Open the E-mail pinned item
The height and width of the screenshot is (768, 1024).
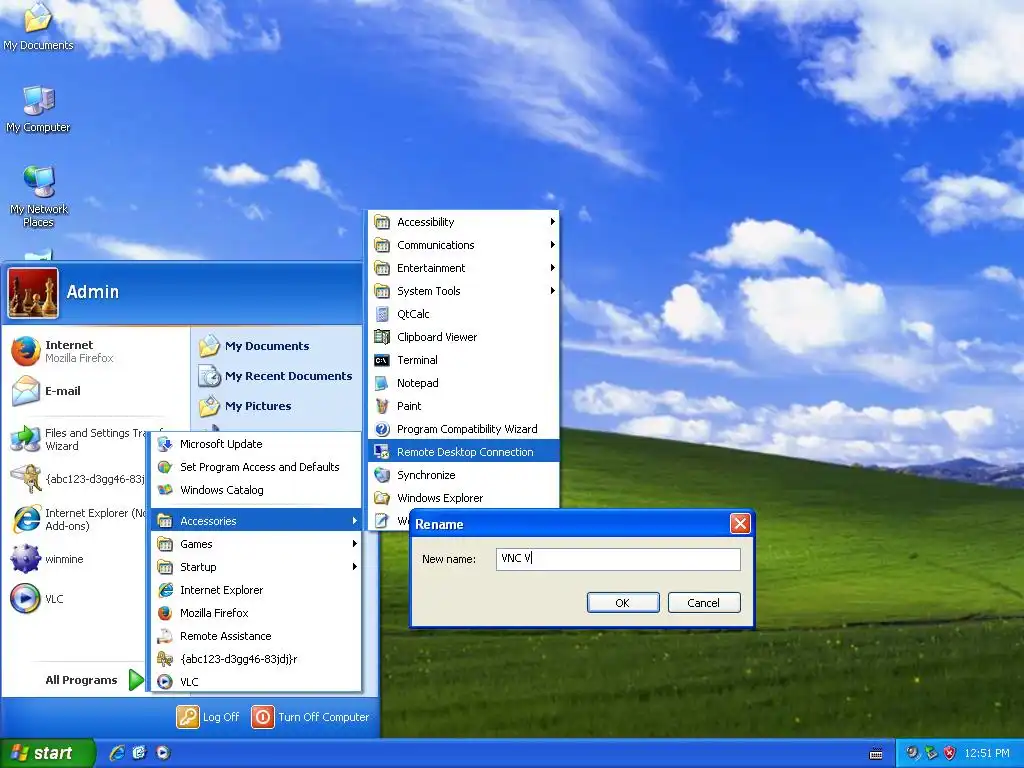(47, 391)
